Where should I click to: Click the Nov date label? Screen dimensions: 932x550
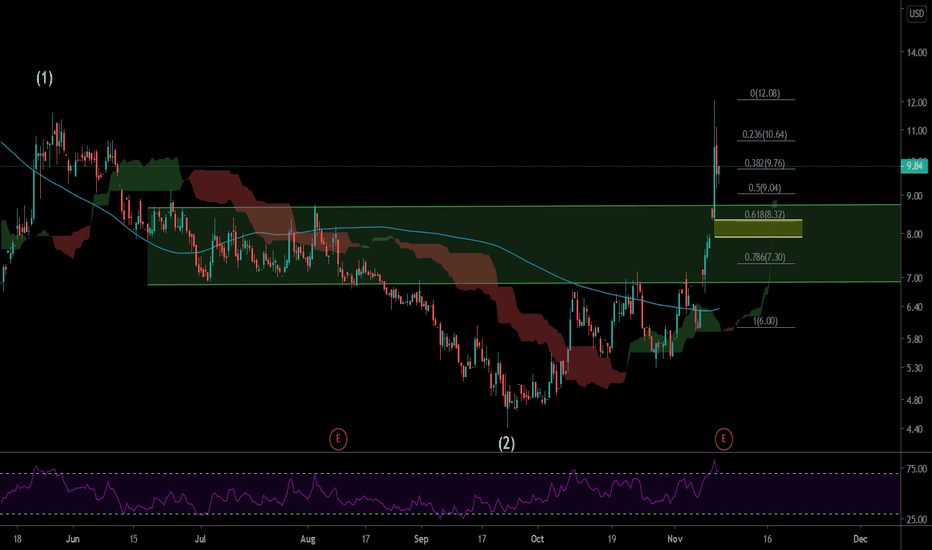coord(674,539)
